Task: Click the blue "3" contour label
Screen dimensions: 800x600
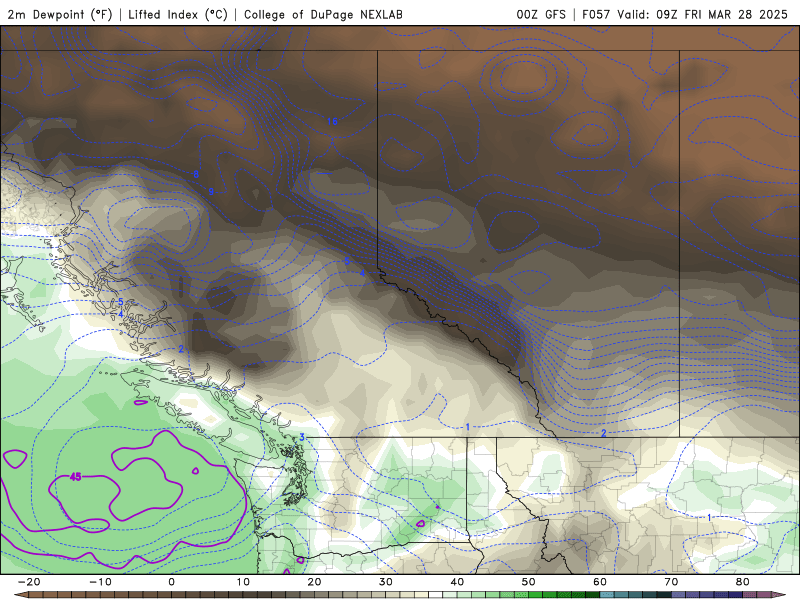Action: (x=302, y=437)
